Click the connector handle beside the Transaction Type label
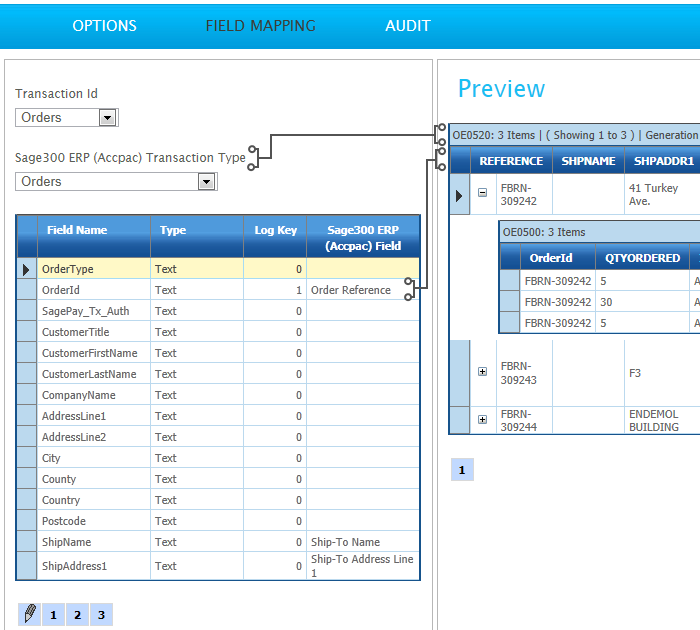700x630 pixels. pyautogui.click(x=253, y=157)
